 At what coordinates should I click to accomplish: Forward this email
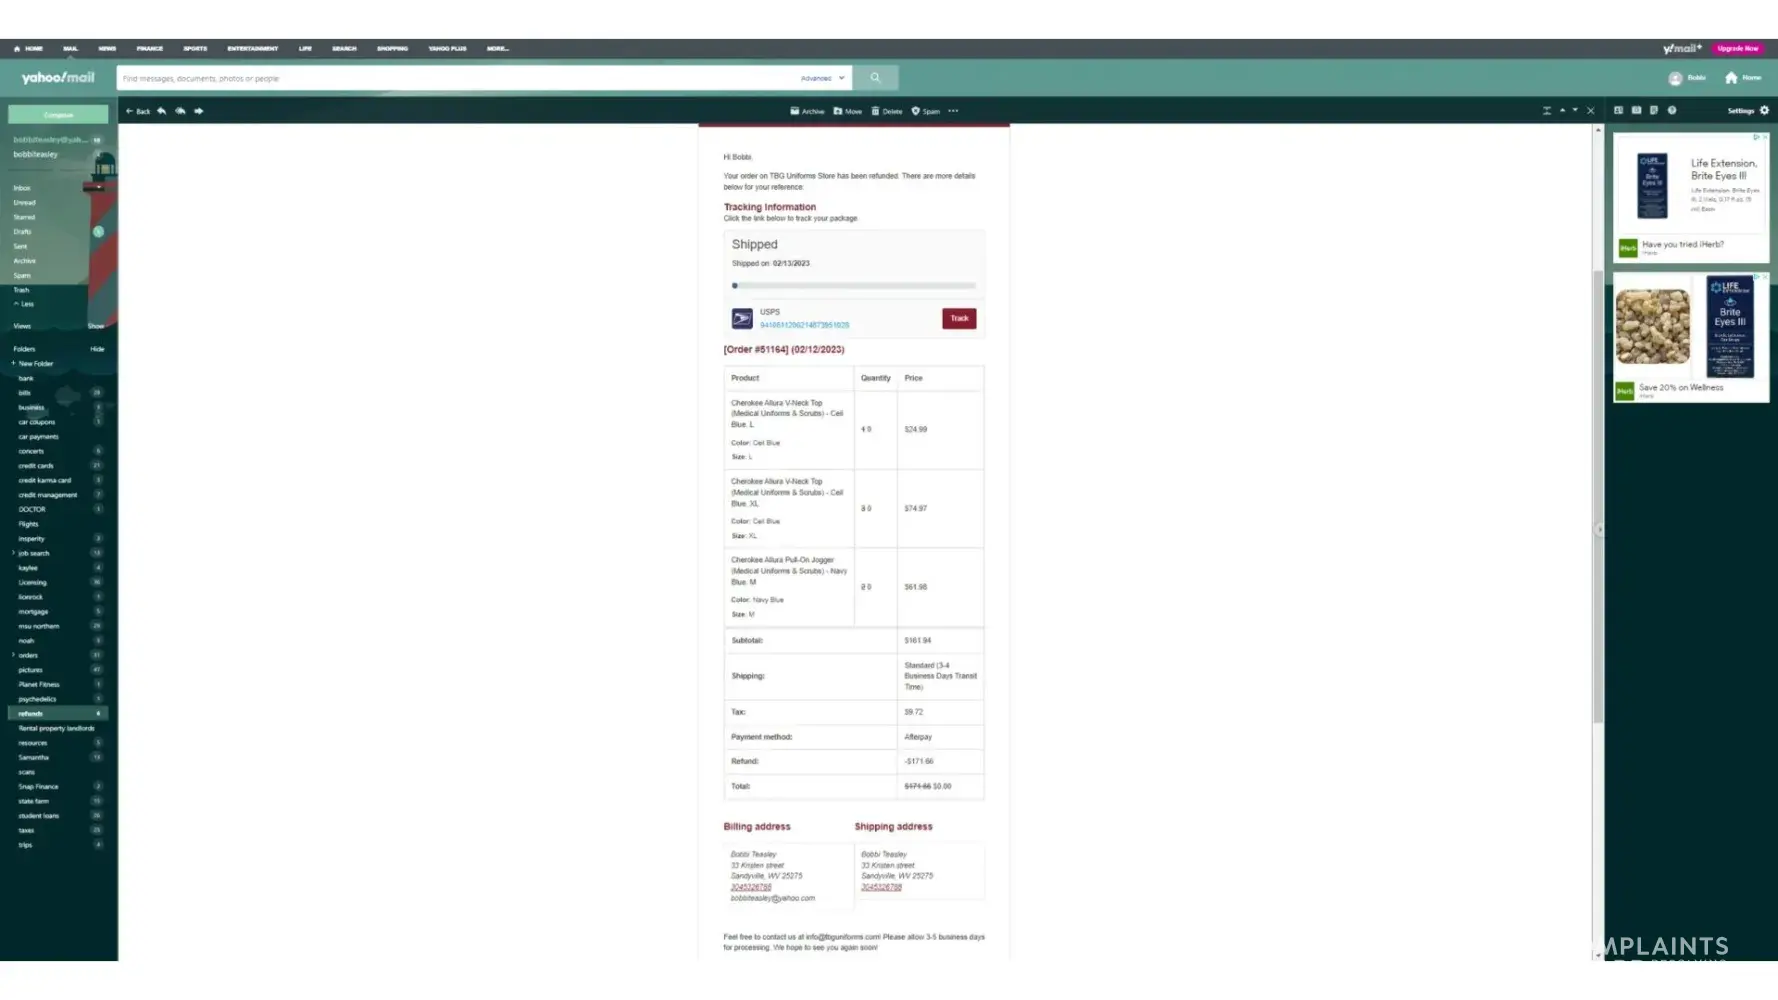pos(199,111)
